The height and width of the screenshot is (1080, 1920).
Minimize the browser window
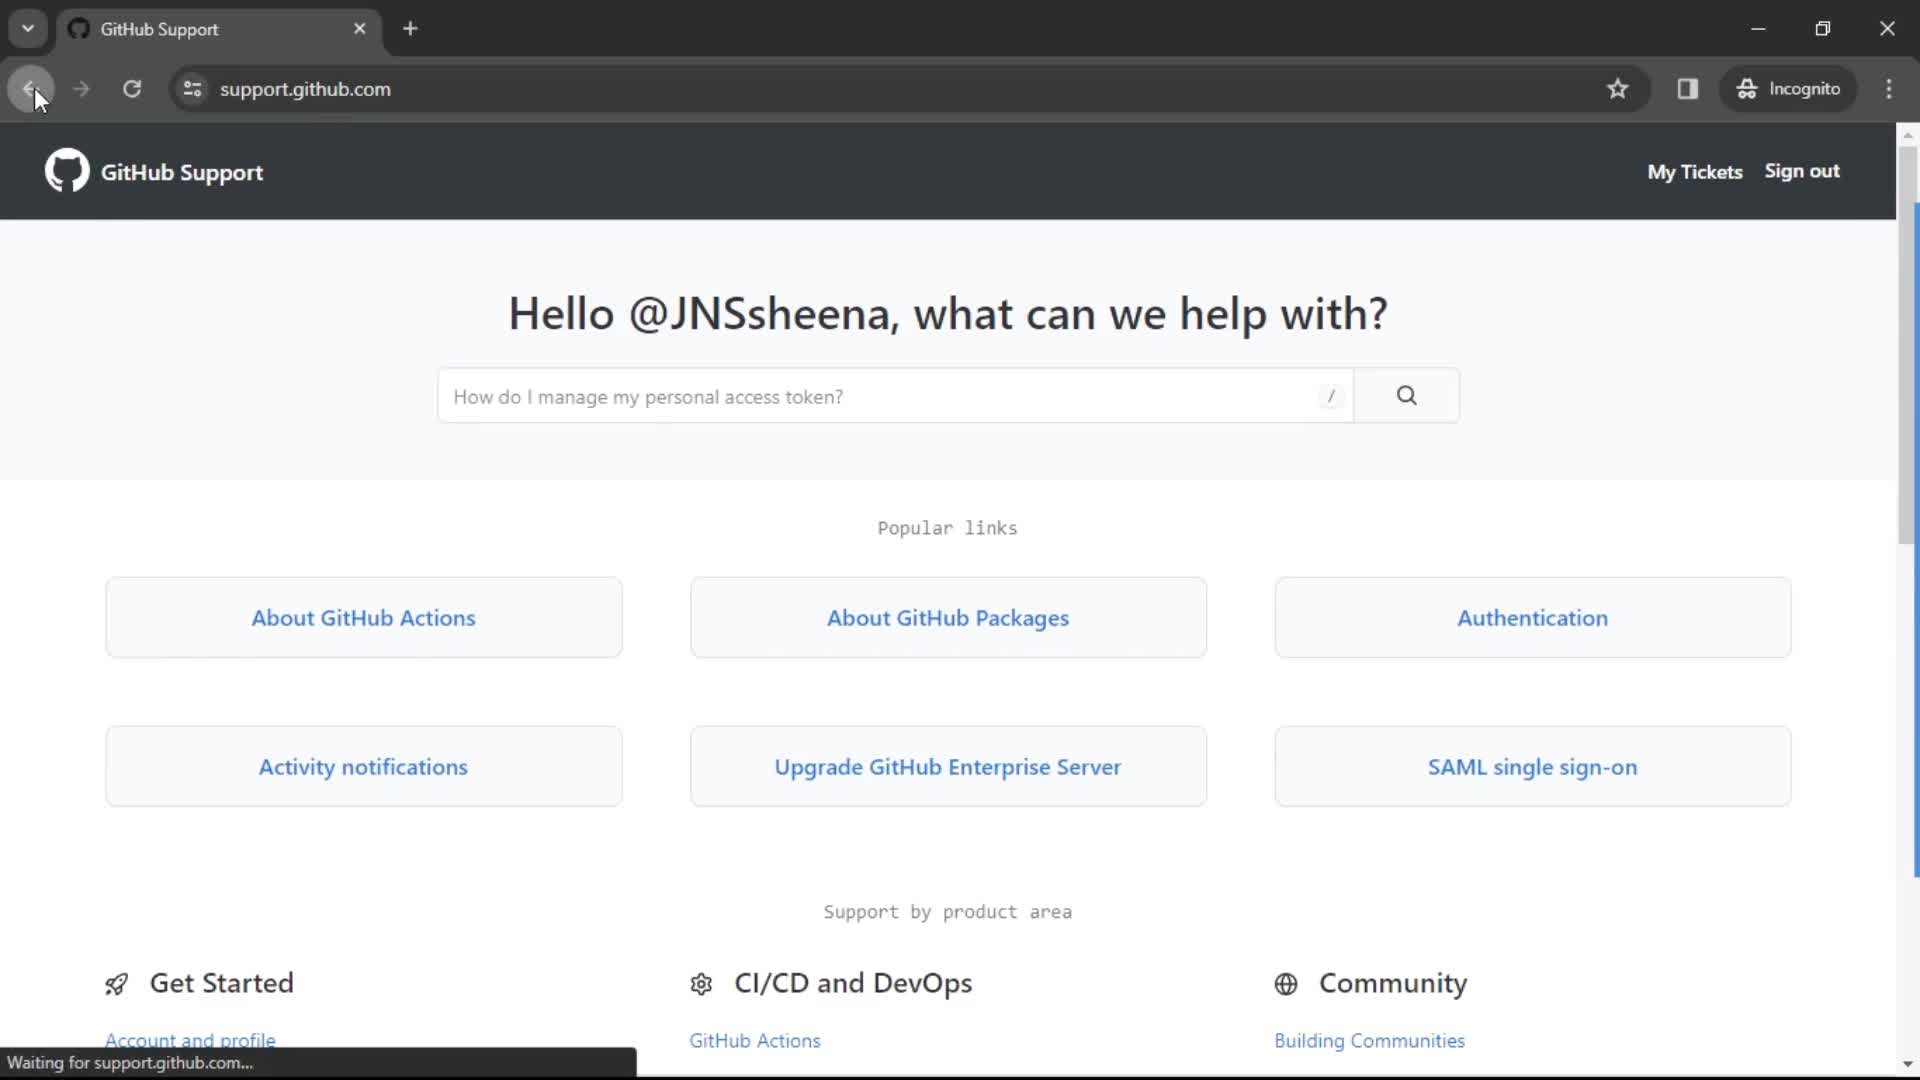[1758, 29]
